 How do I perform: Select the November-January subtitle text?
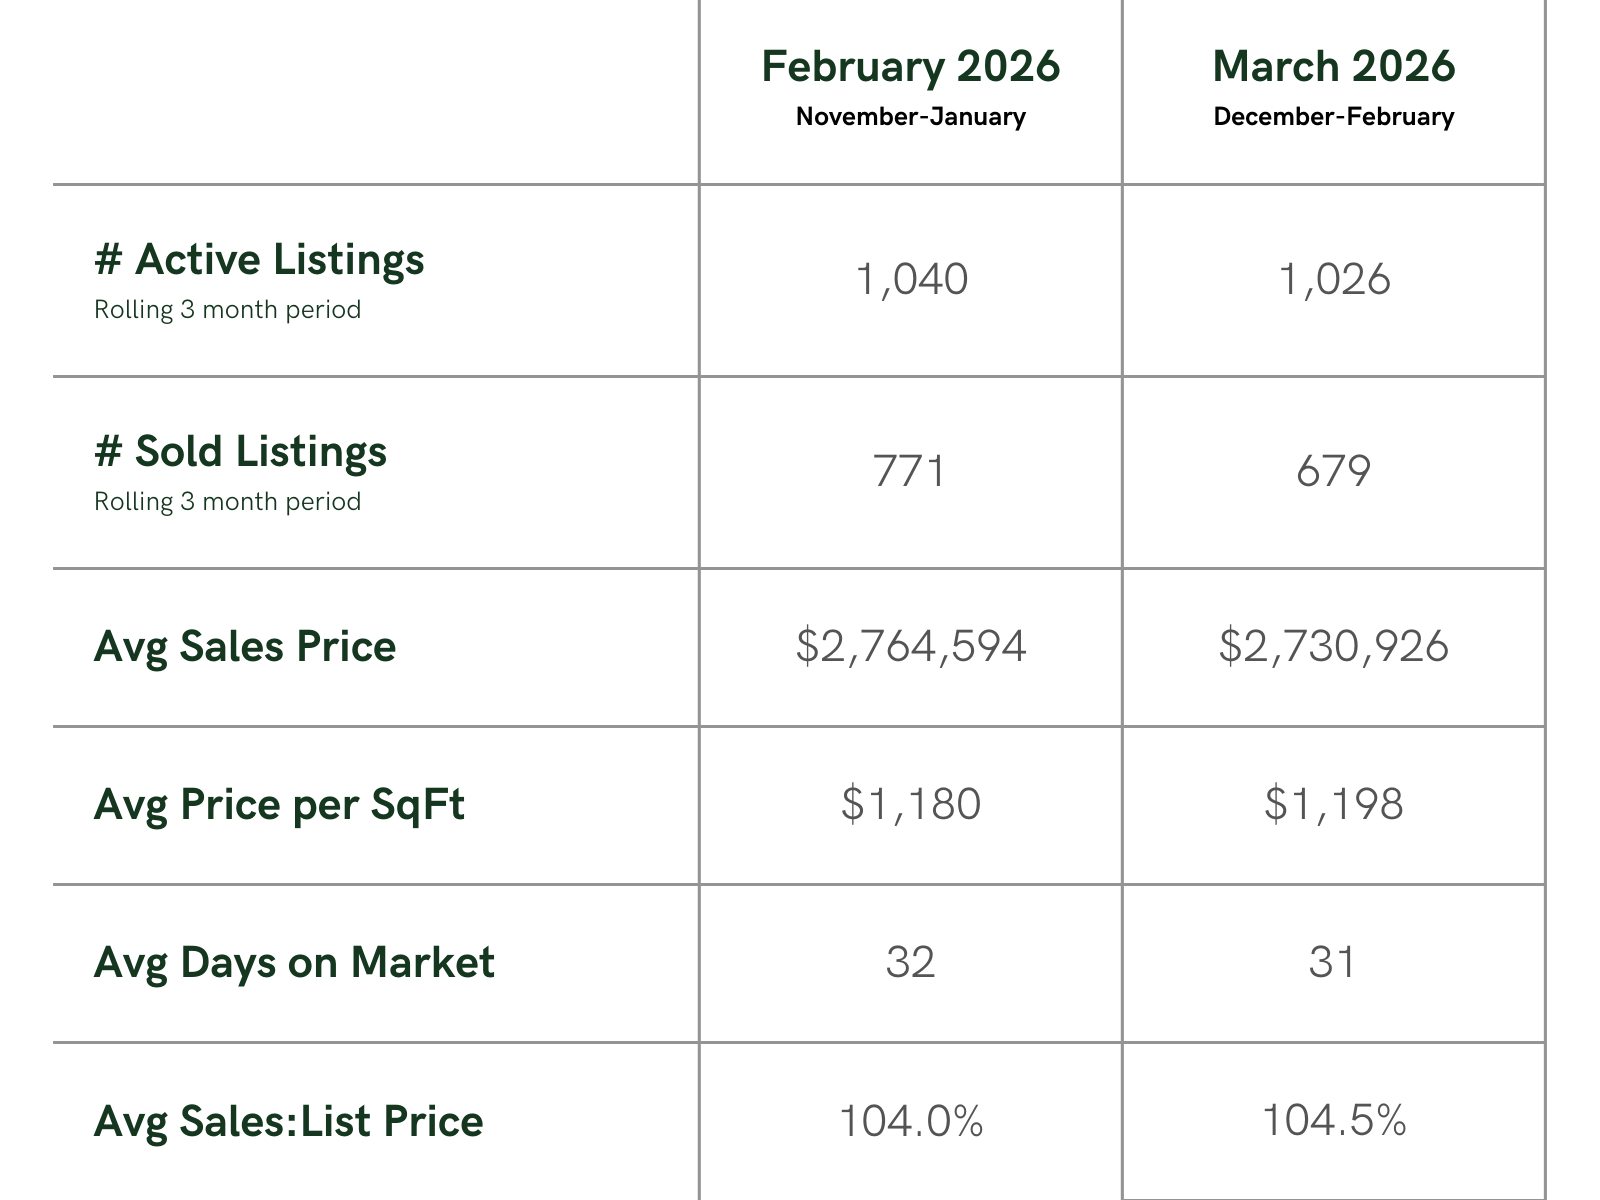[910, 117]
